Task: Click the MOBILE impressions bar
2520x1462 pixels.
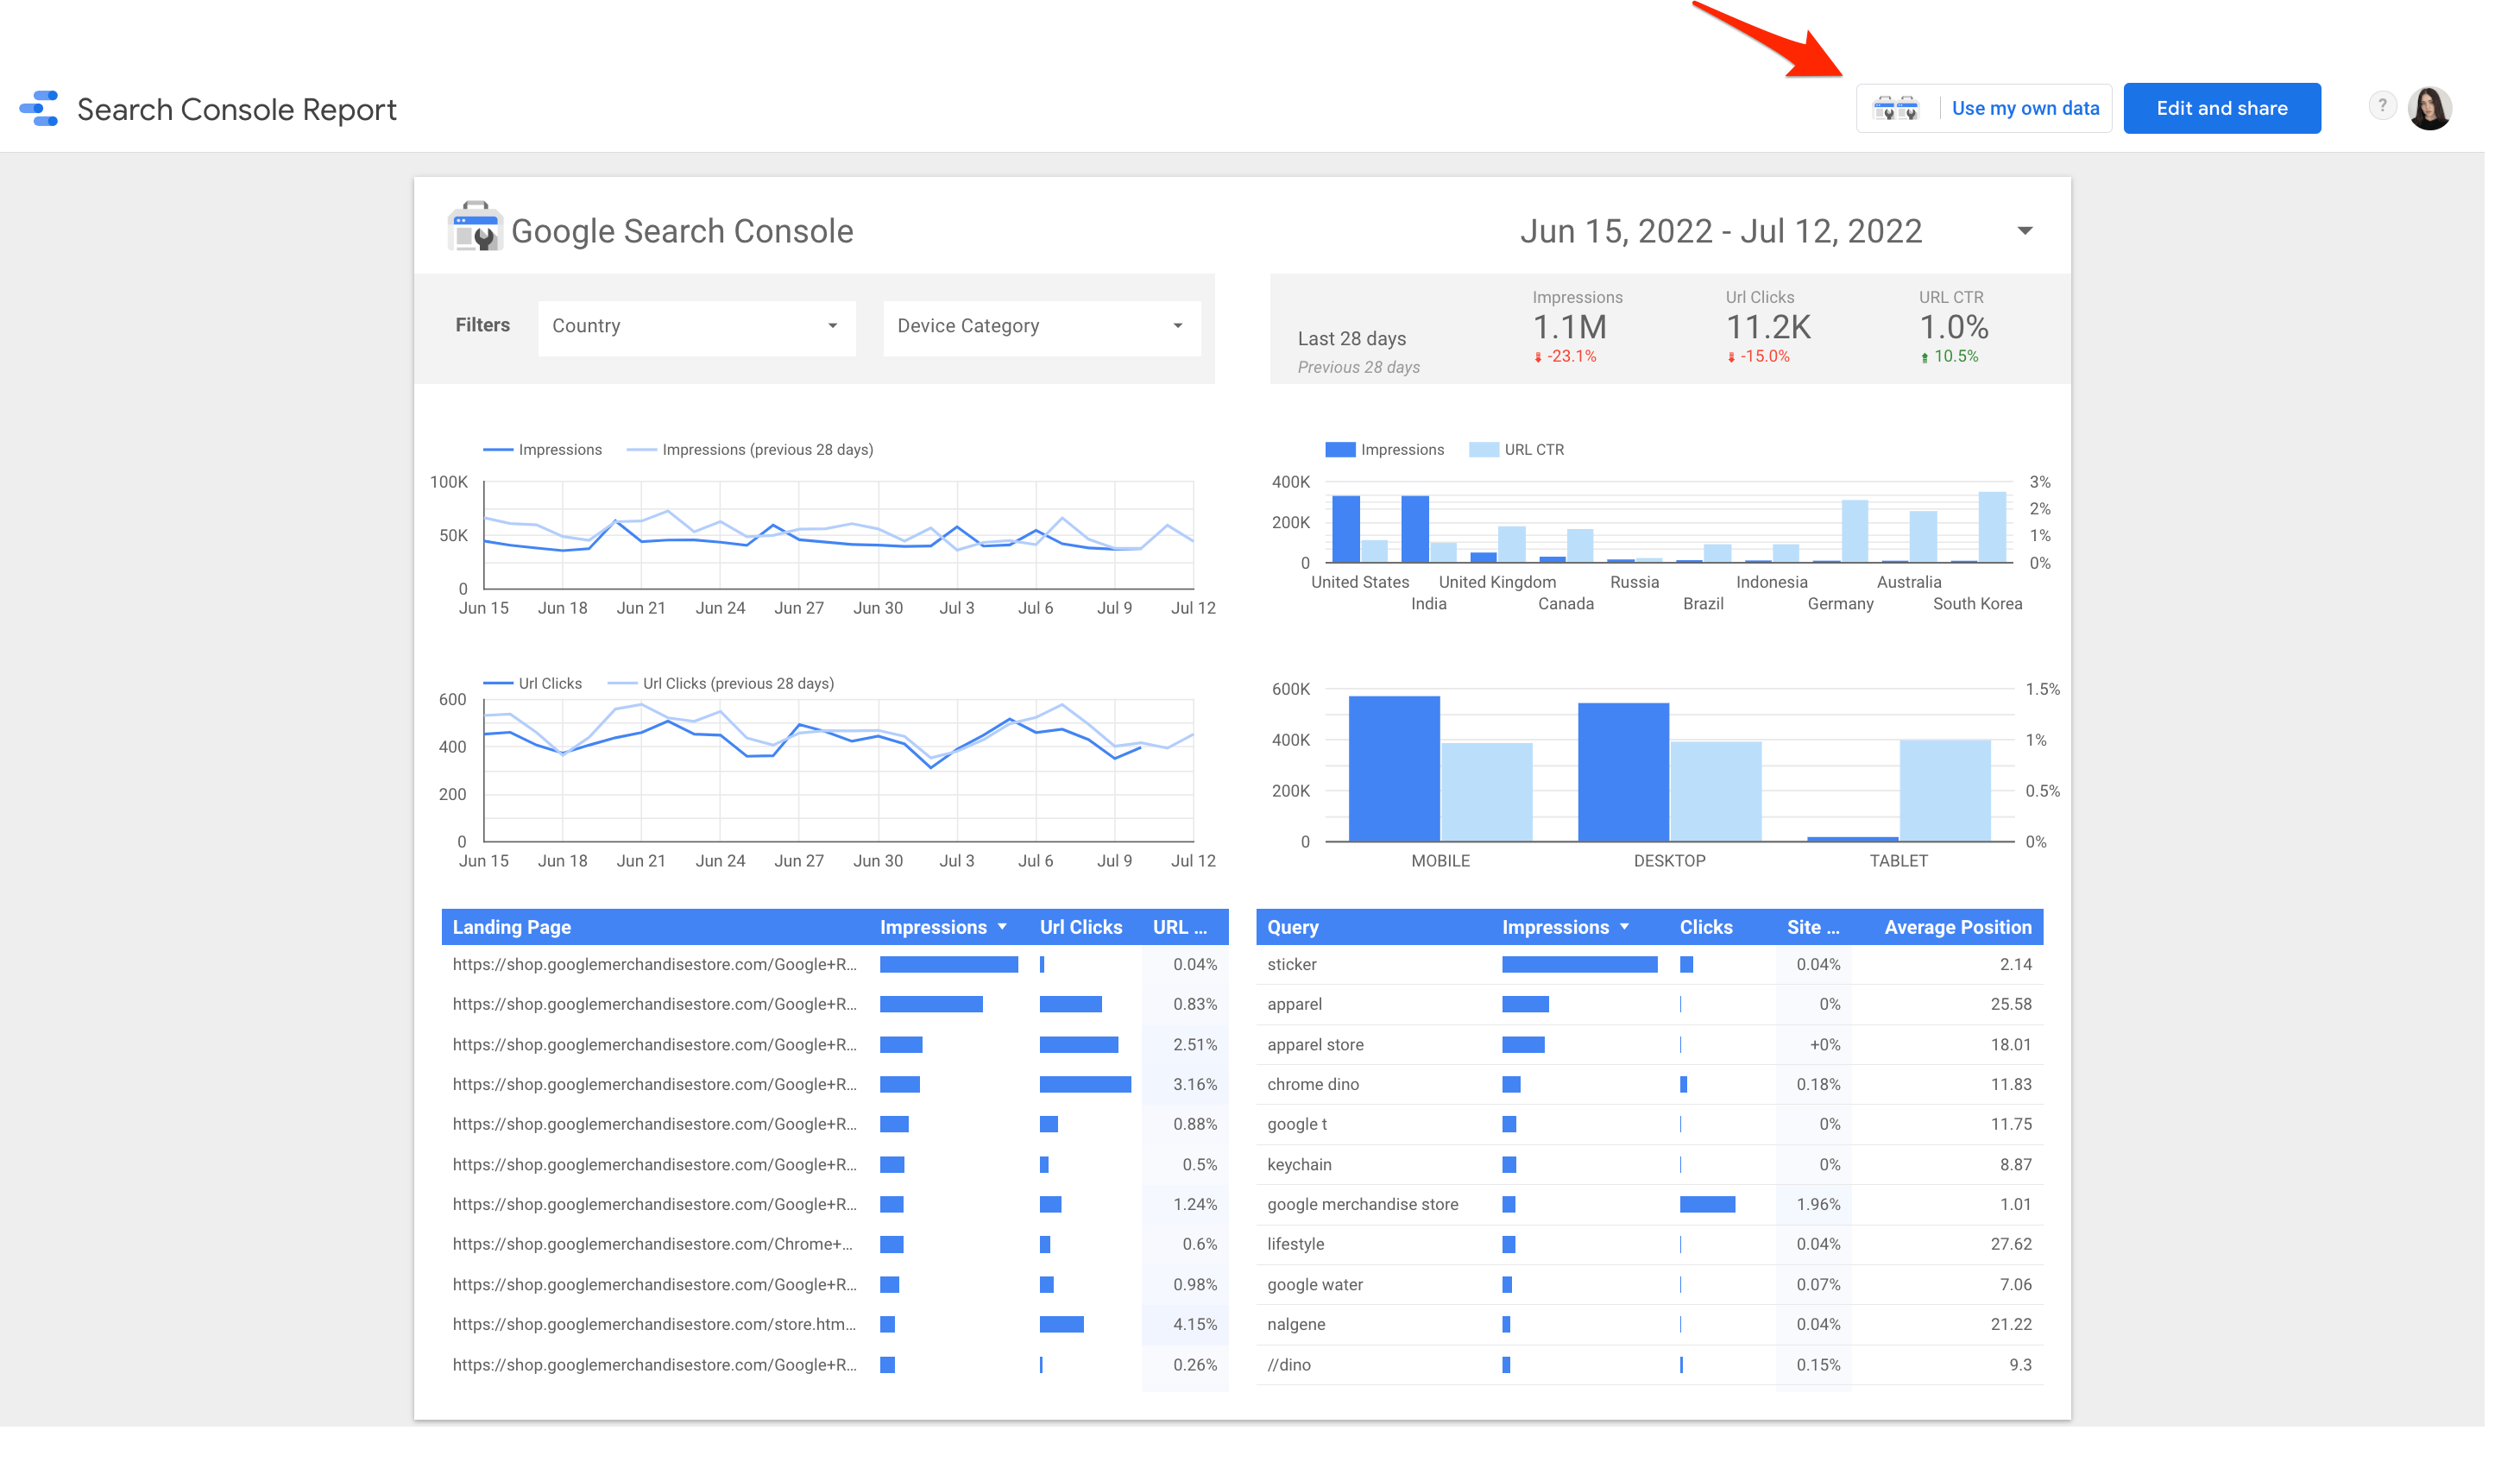Action: (1394, 768)
